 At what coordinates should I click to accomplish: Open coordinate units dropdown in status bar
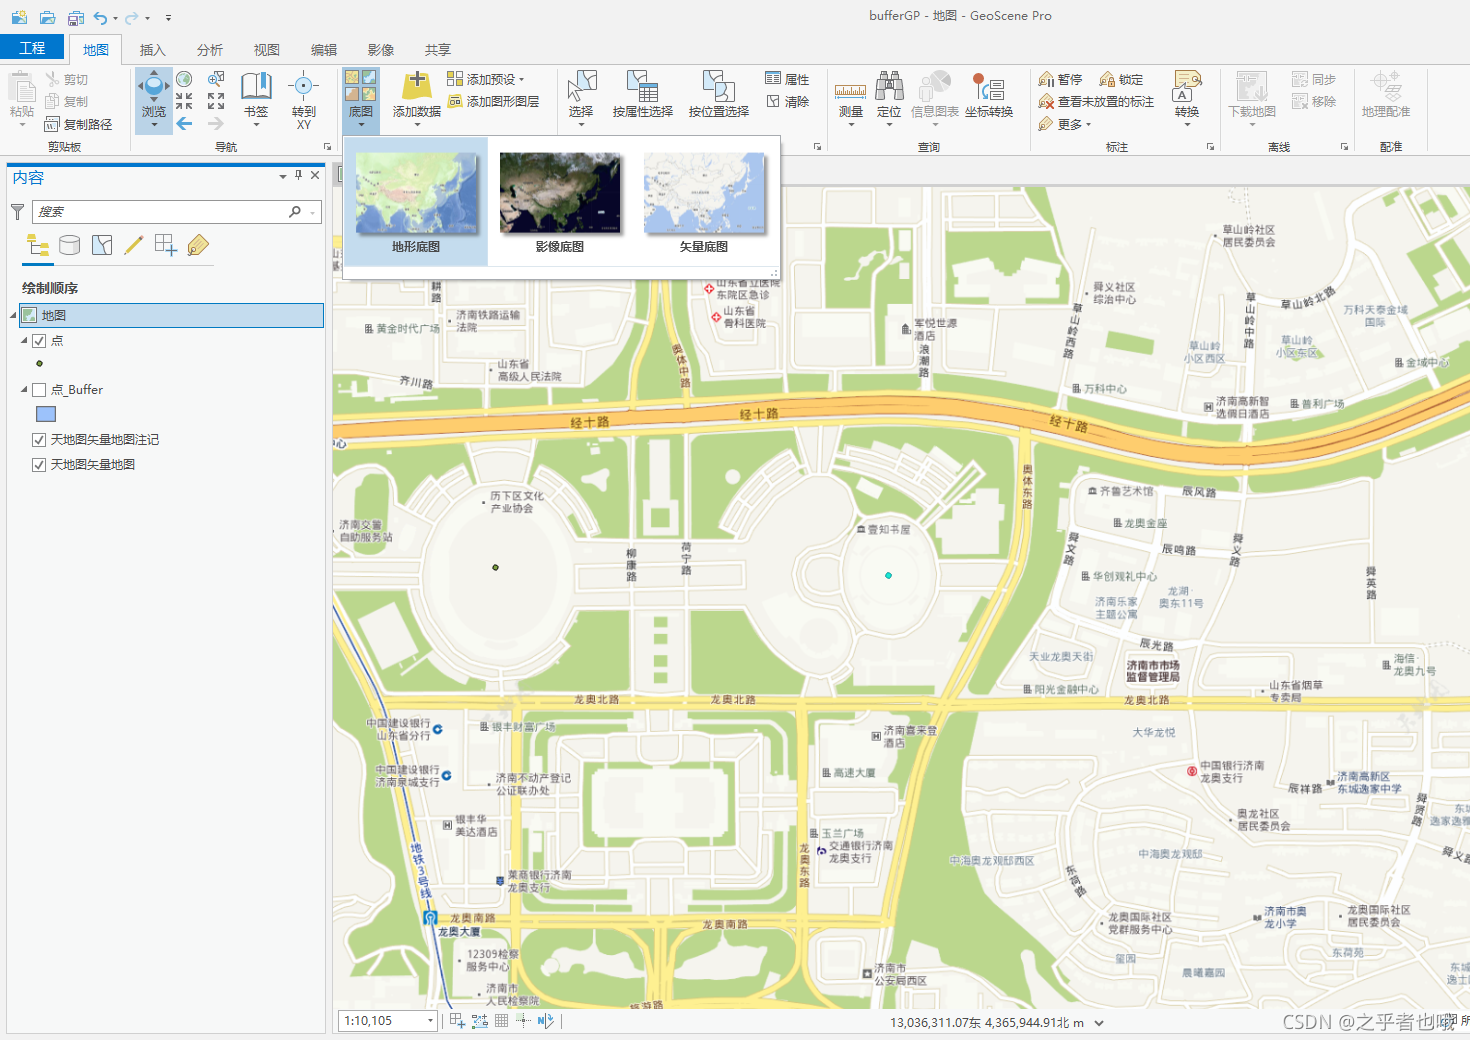pos(1099,1023)
